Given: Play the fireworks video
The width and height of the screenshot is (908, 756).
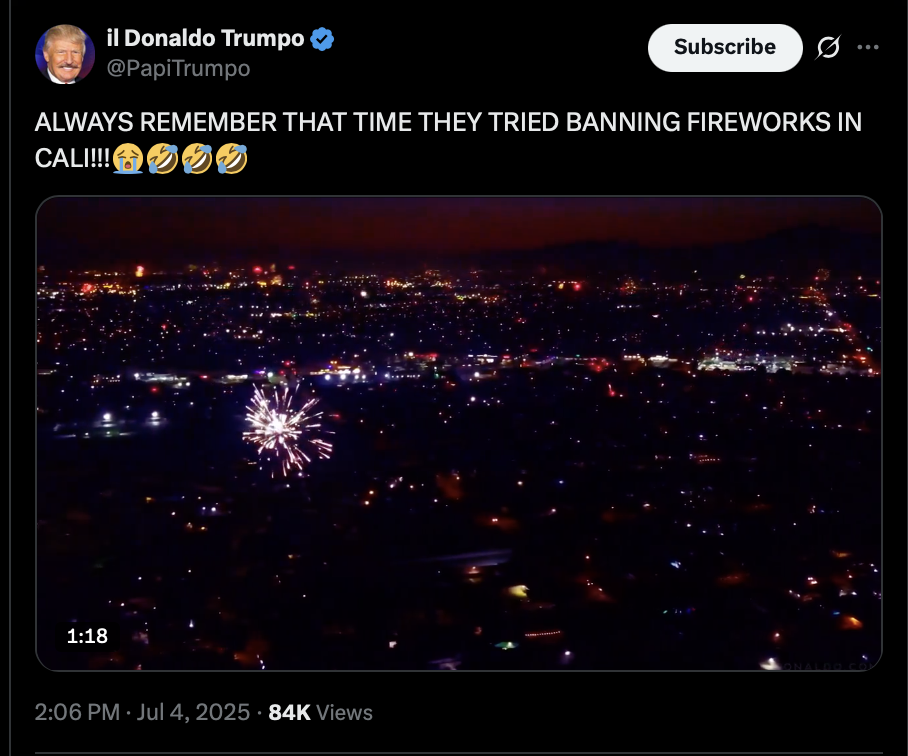Looking at the screenshot, I should click(459, 433).
